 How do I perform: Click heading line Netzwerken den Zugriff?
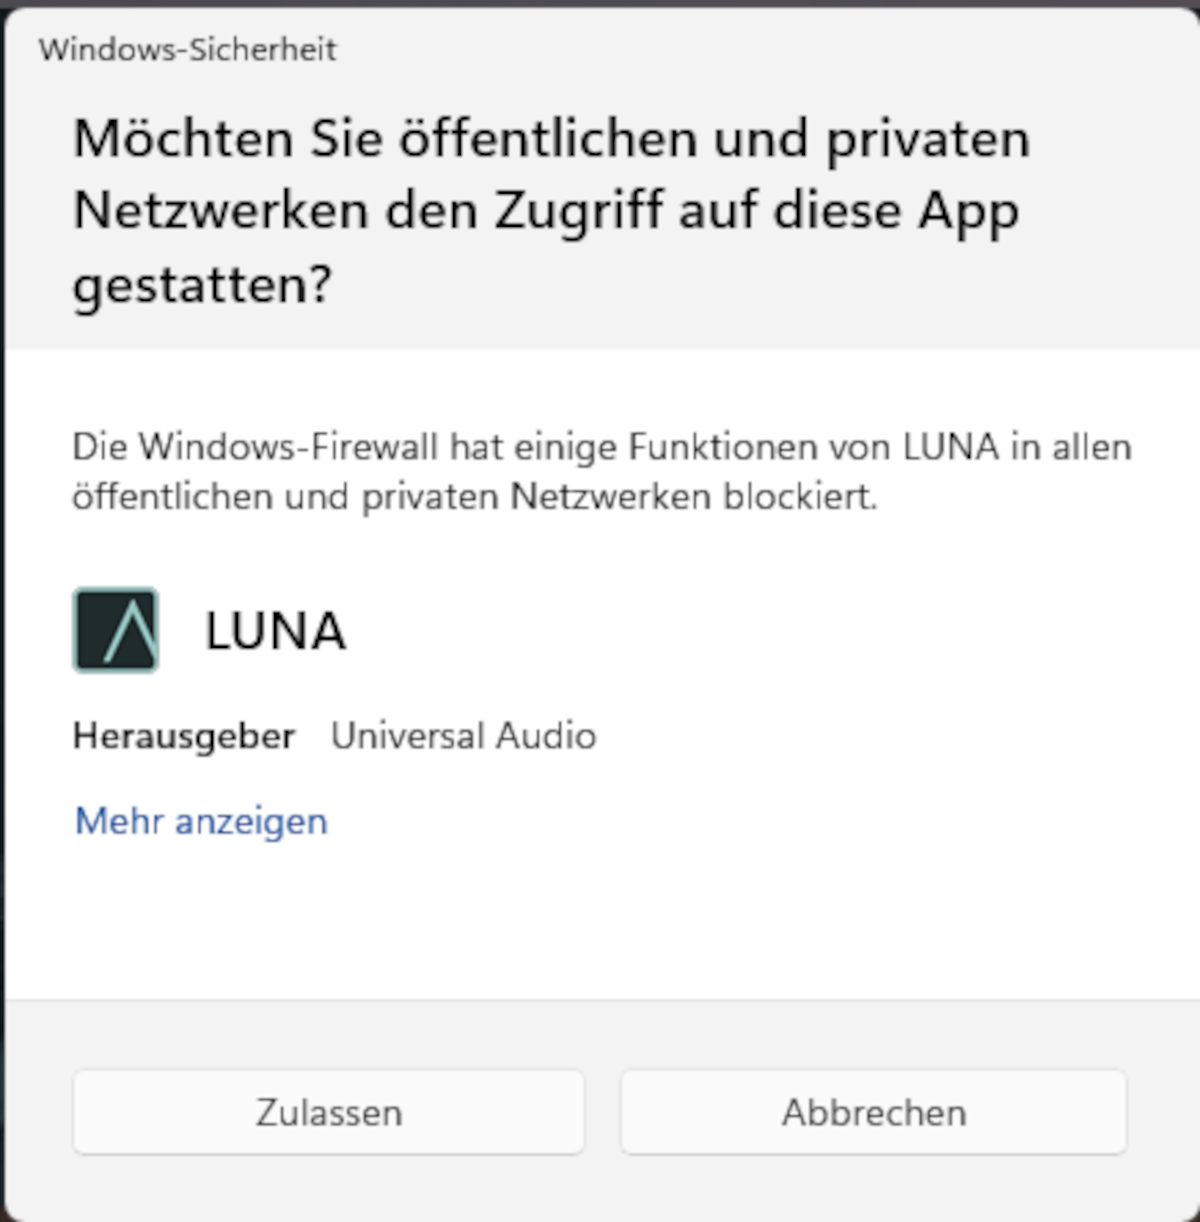coord(546,211)
